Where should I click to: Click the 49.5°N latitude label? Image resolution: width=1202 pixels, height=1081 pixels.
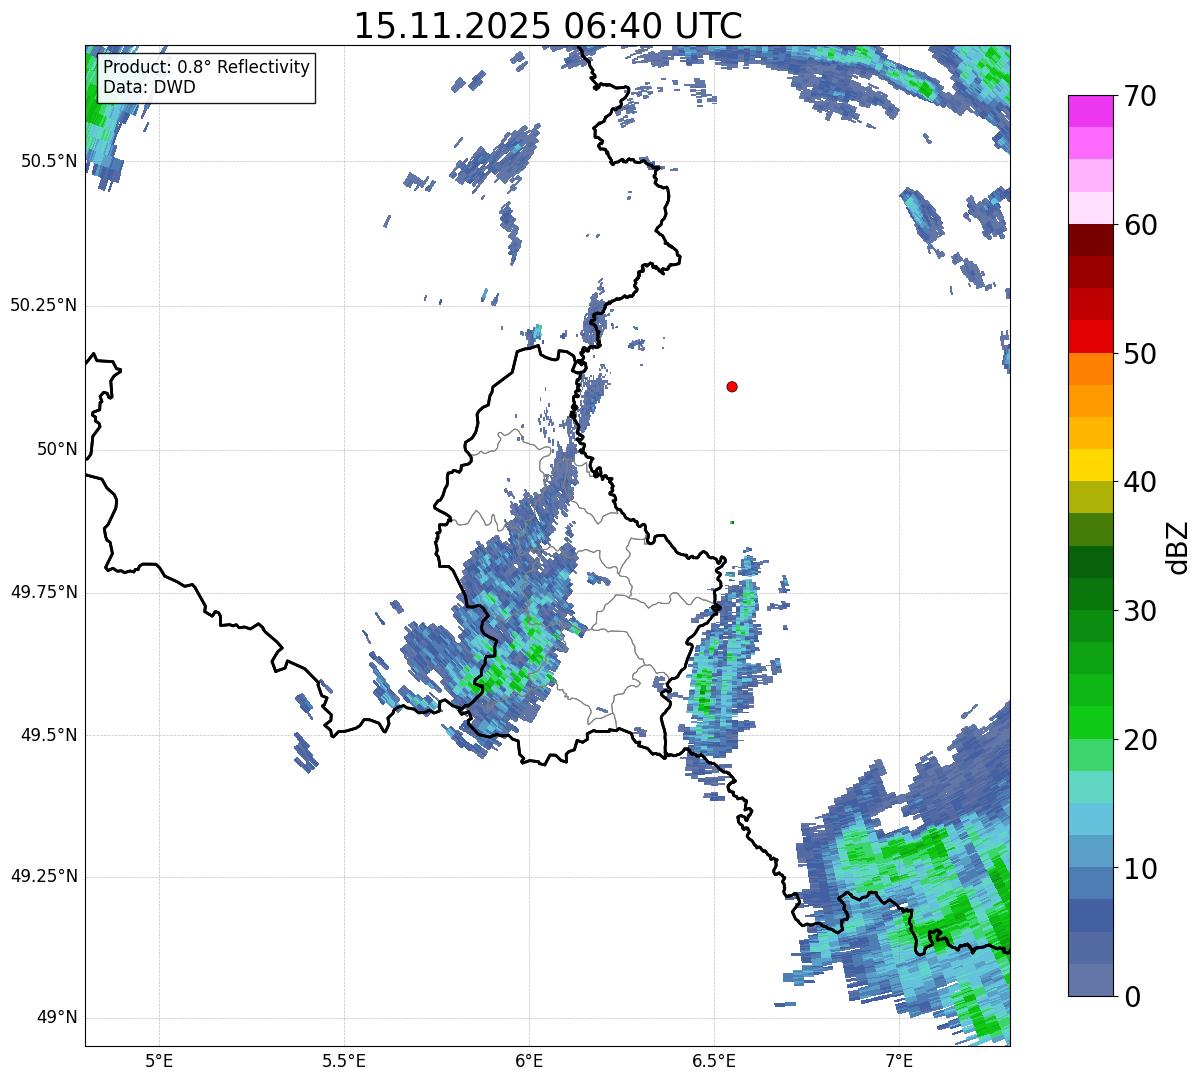pyautogui.click(x=48, y=735)
